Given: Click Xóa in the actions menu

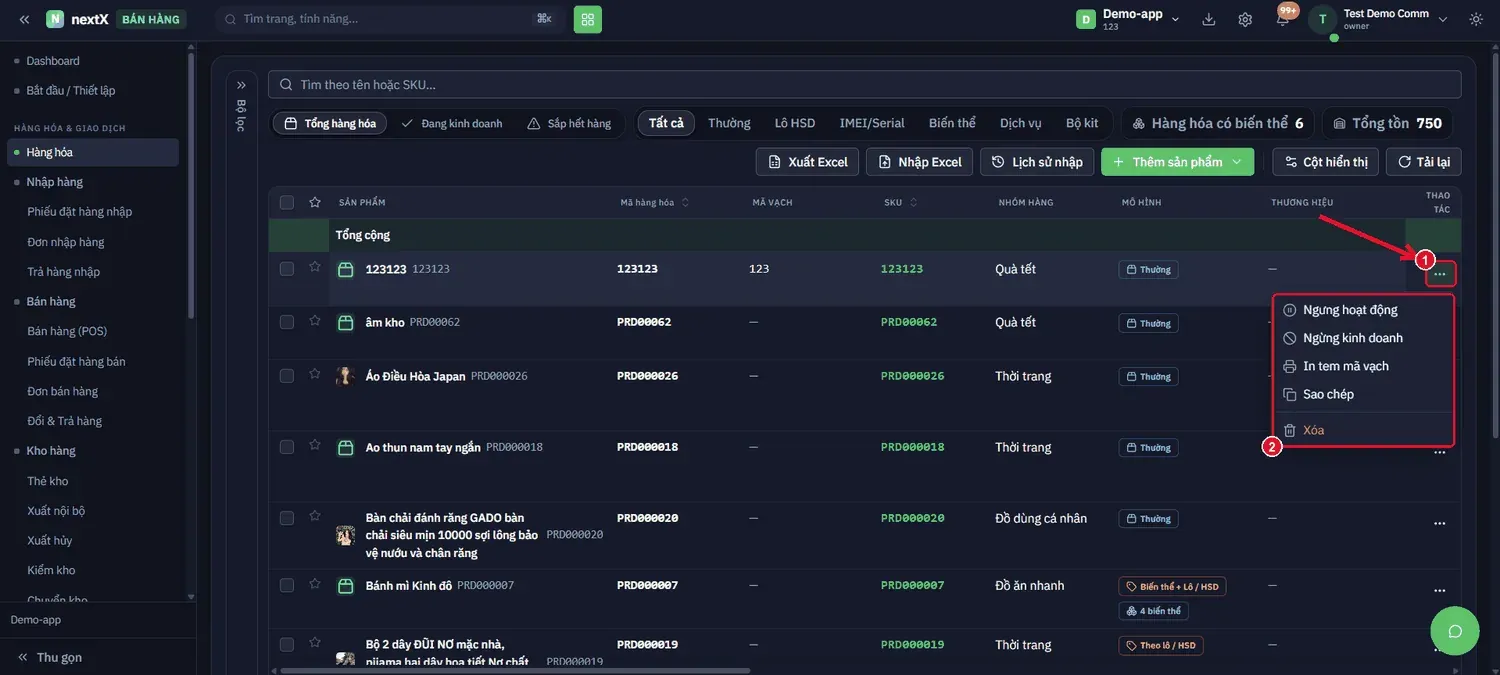Looking at the screenshot, I should tap(1364, 430).
